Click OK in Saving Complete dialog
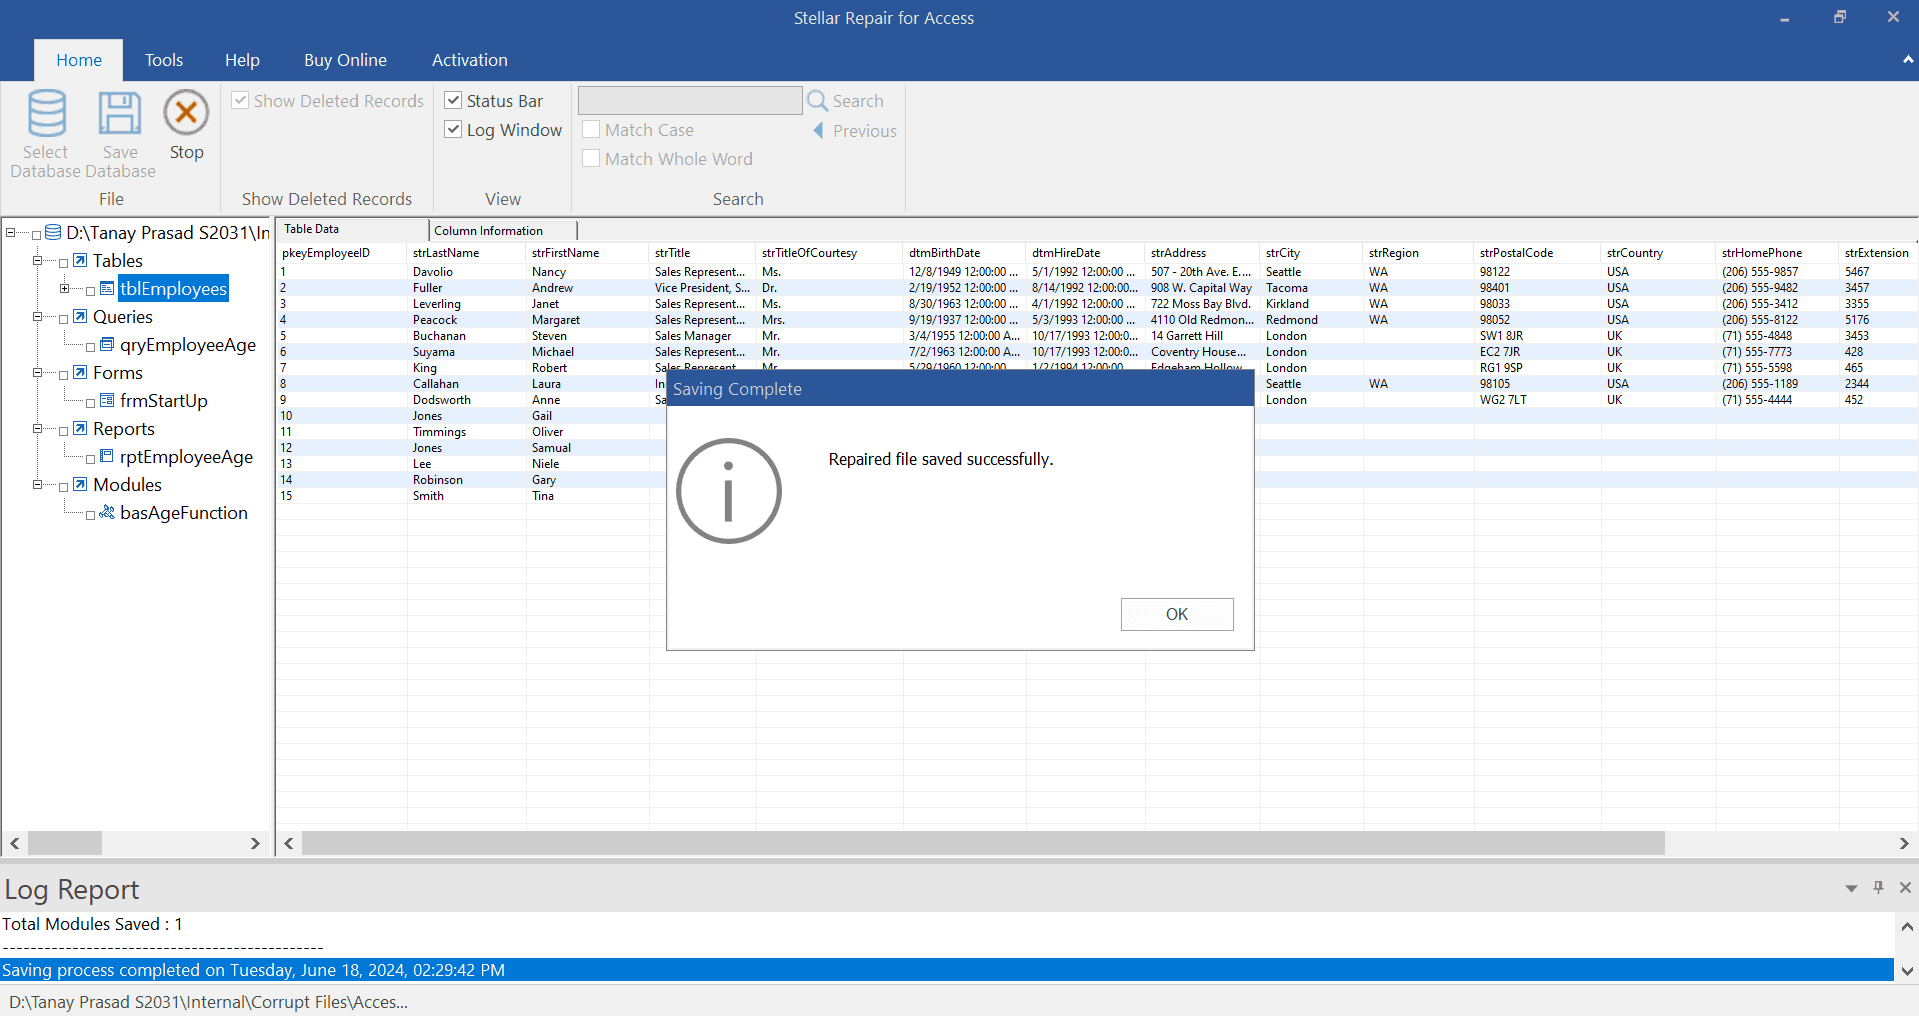The width and height of the screenshot is (1919, 1016). coord(1176,614)
